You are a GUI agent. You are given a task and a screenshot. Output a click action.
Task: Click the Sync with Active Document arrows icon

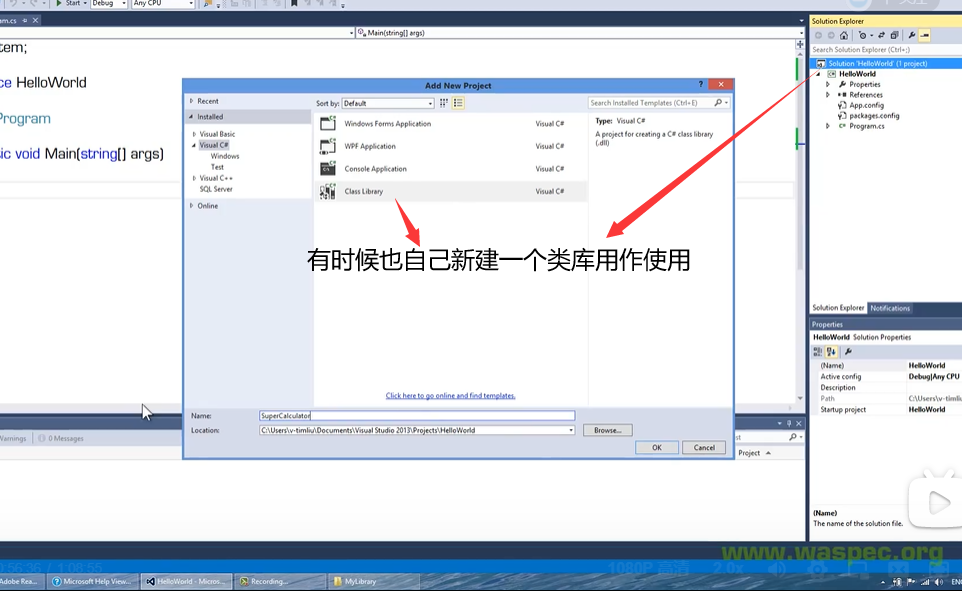[x=882, y=36]
